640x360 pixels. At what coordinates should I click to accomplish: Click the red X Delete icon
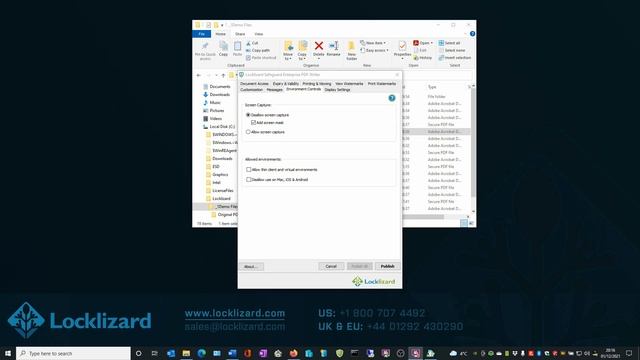pos(319,46)
